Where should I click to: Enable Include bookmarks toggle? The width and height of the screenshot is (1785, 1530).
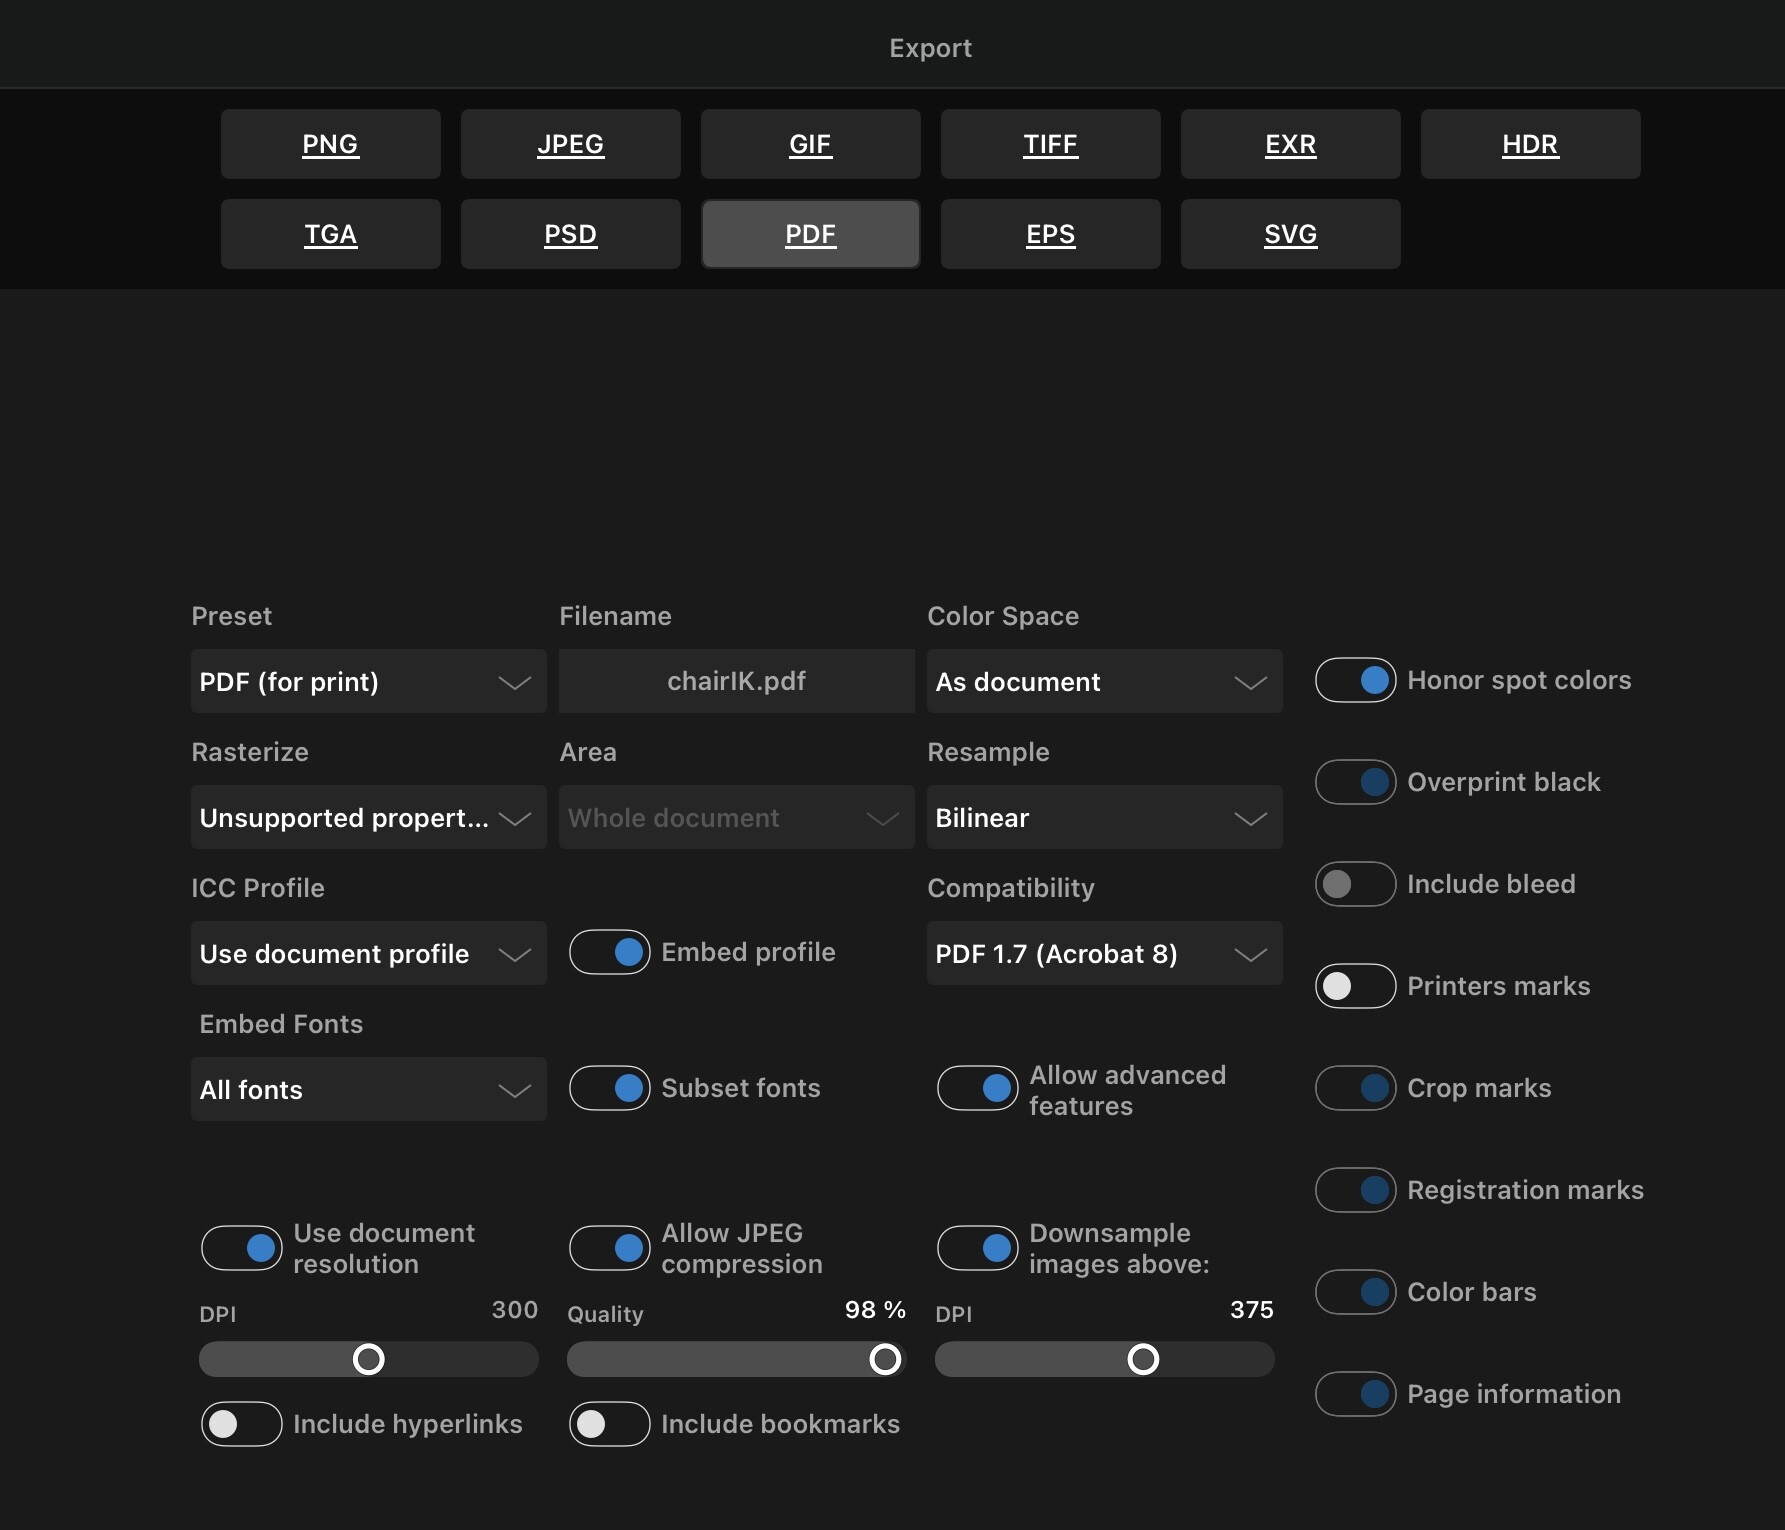[x=609, y=1424]
